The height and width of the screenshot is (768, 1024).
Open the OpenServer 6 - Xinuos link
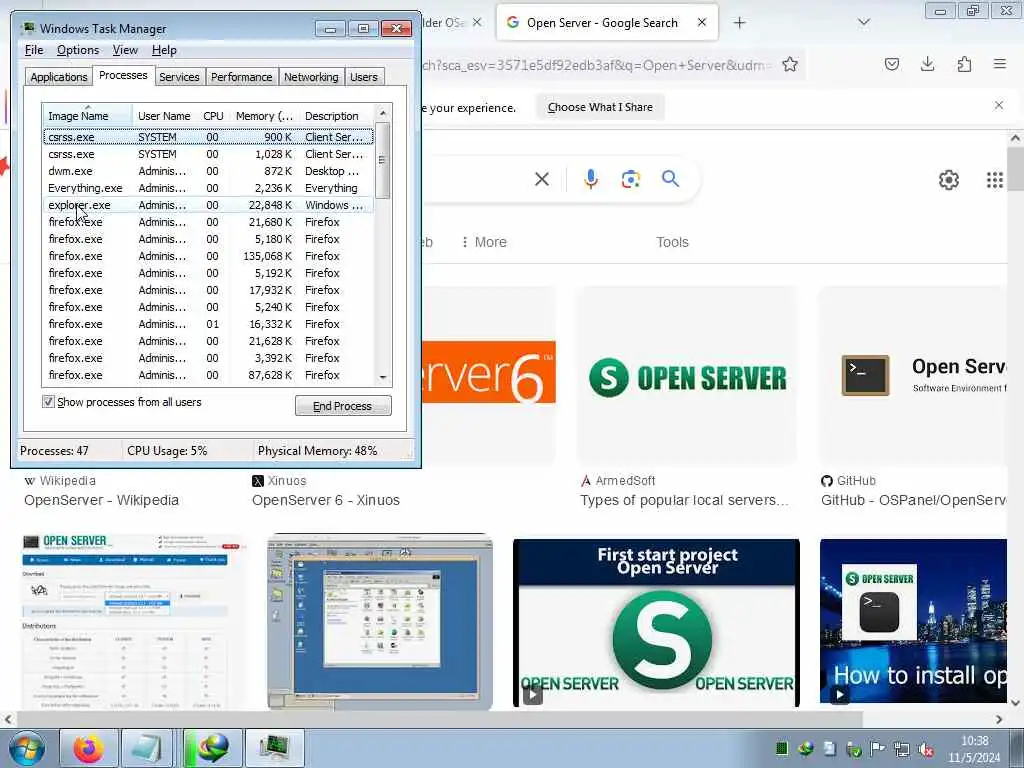pyautogui.click(x=326, y=500)
